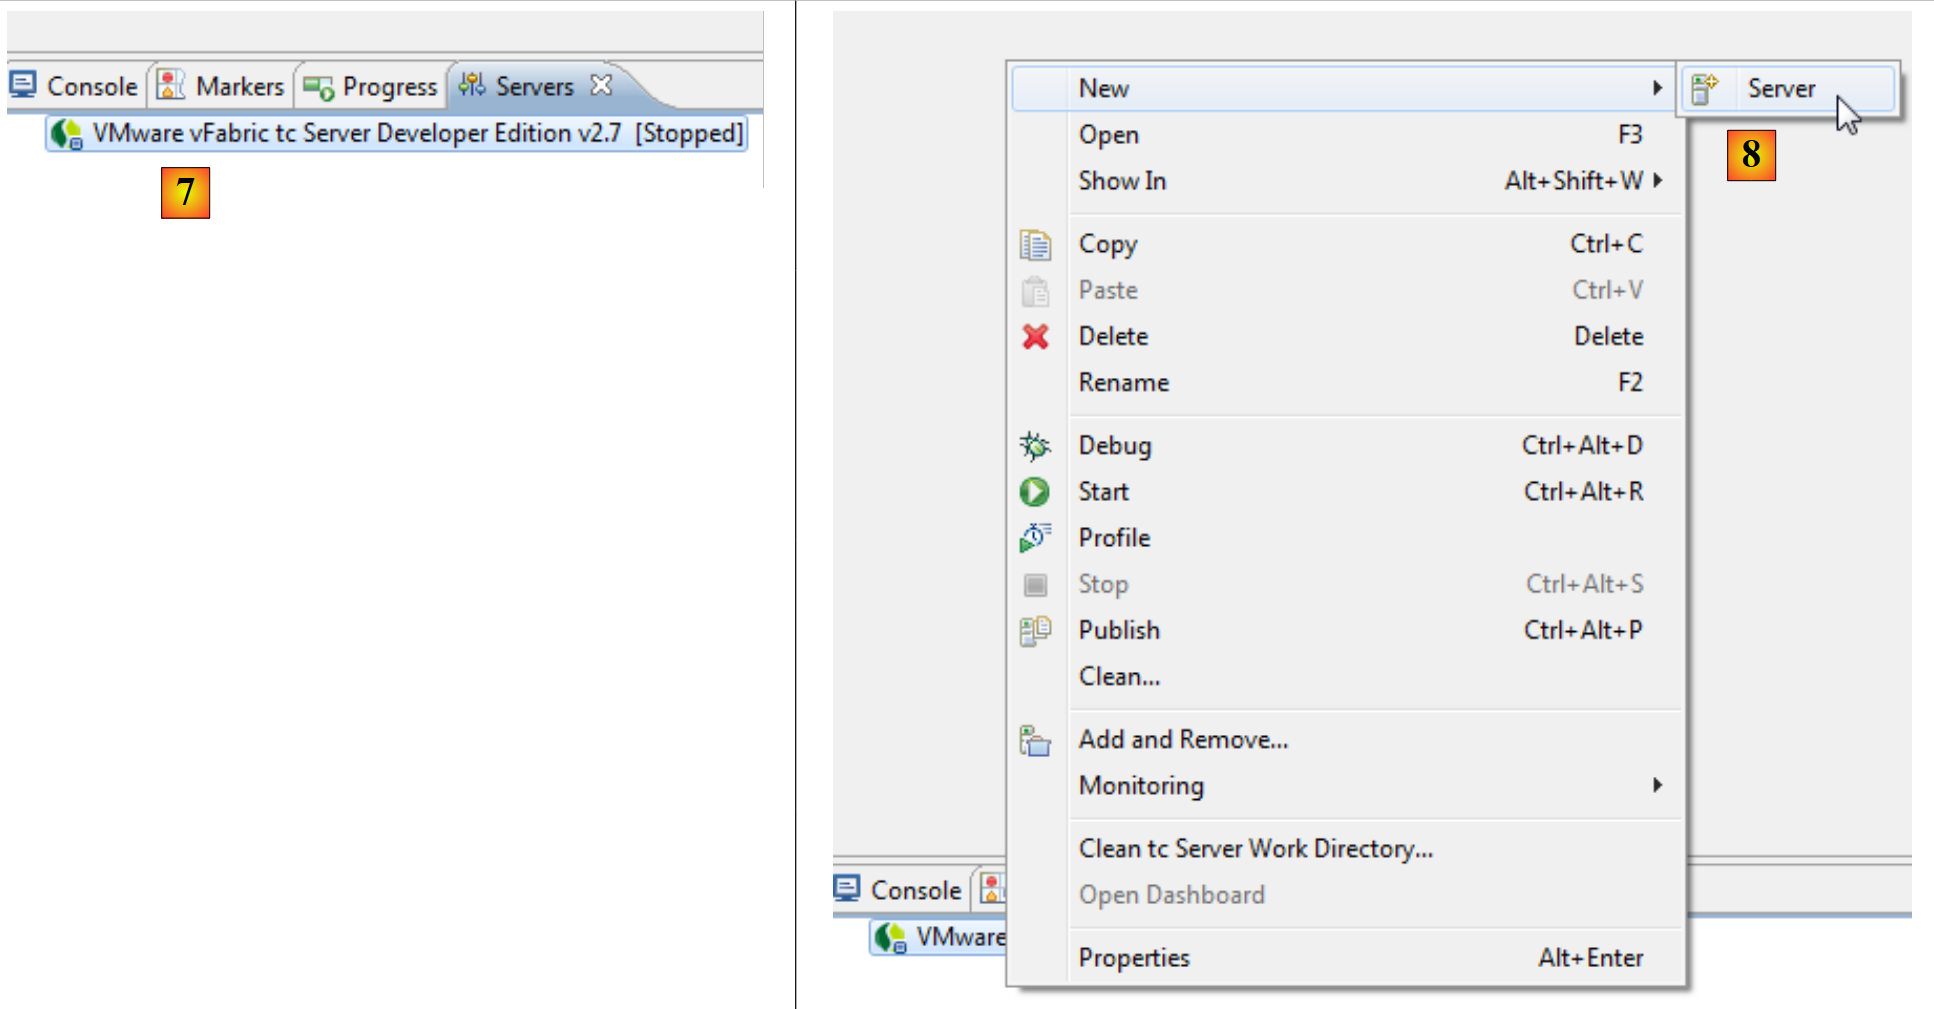Viewport: 1934px width, 1009px height.
Task: Expand the Monitoring submenu arrow
Action: (1657, 786)
